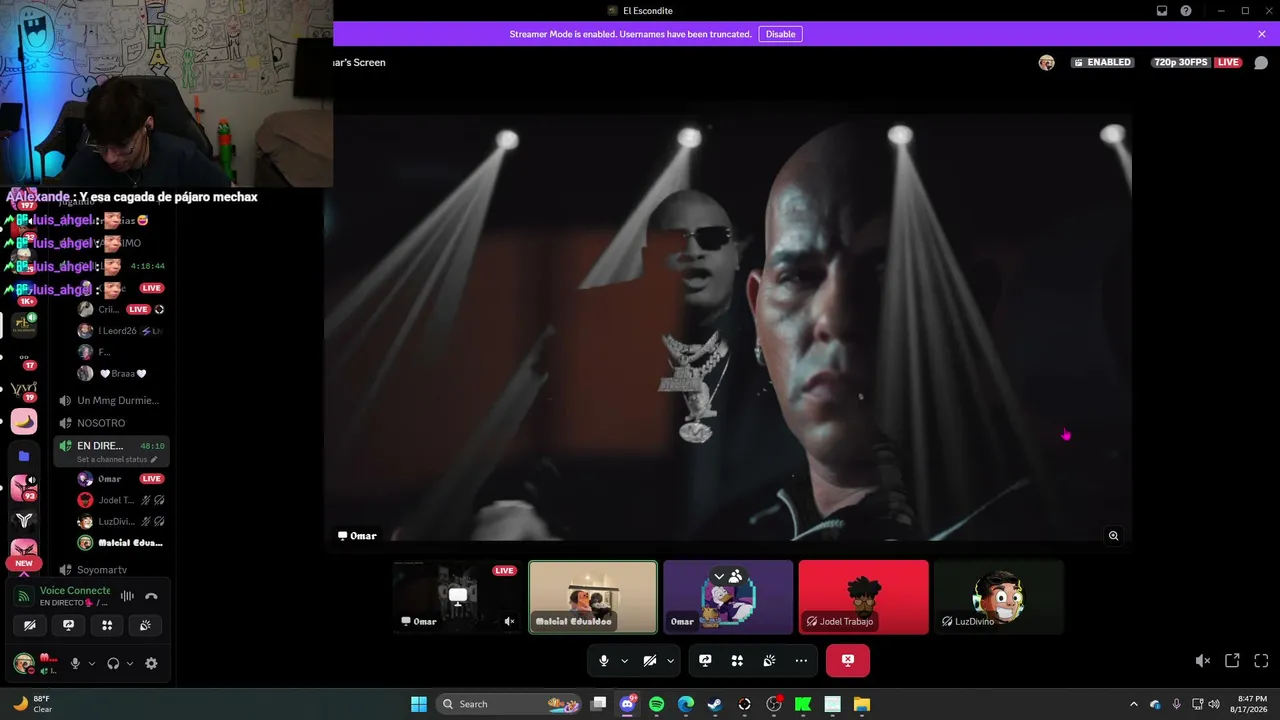
Task: Pop out the stream into a separate window
Action: (1232, 661)
